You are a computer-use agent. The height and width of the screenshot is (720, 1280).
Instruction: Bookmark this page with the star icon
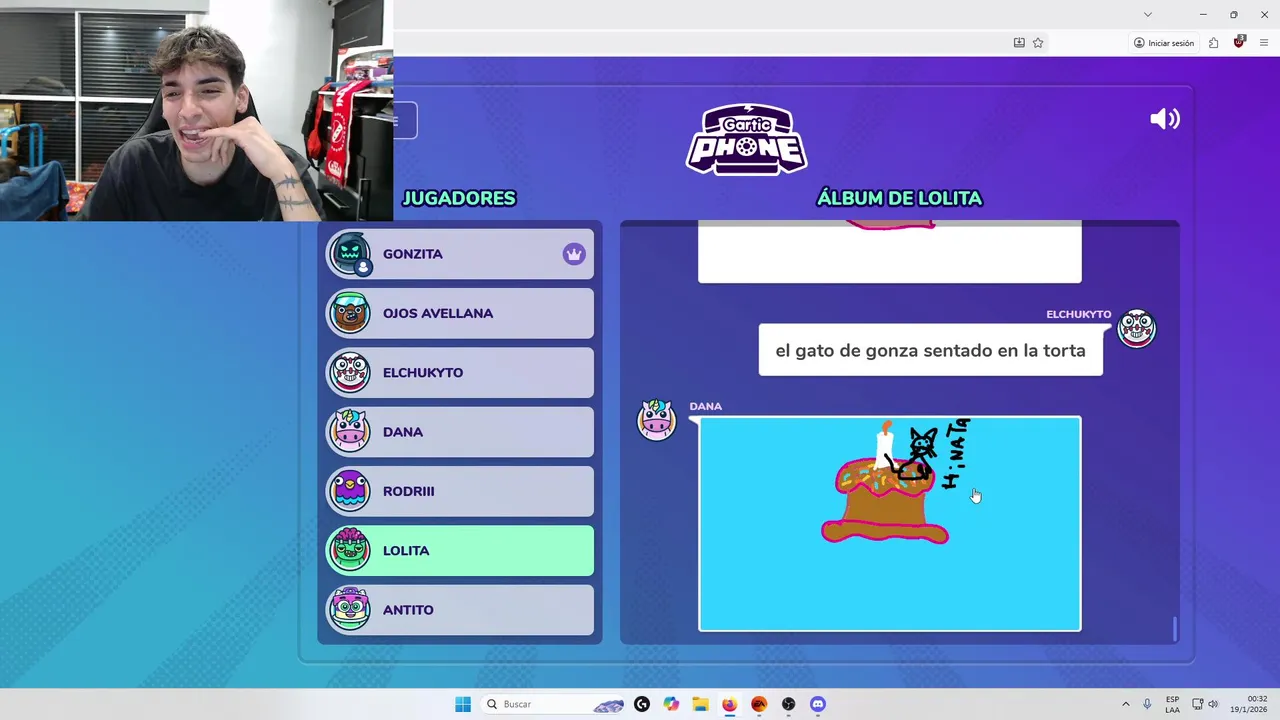coord(1038,43)
